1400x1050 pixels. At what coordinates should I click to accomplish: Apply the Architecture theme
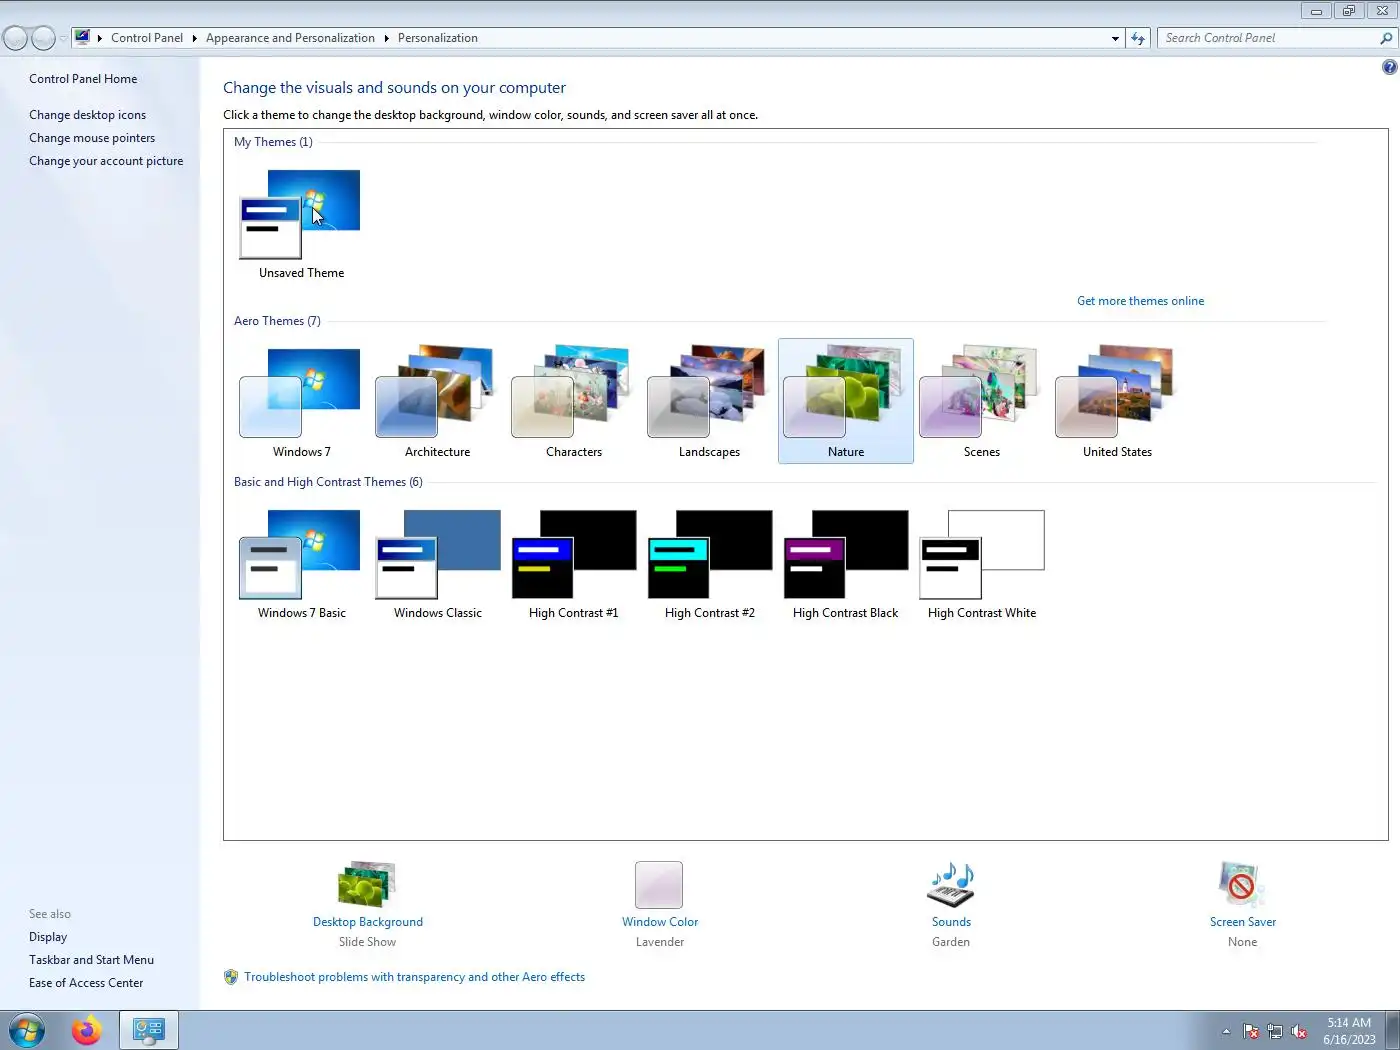tap(437, 401)
